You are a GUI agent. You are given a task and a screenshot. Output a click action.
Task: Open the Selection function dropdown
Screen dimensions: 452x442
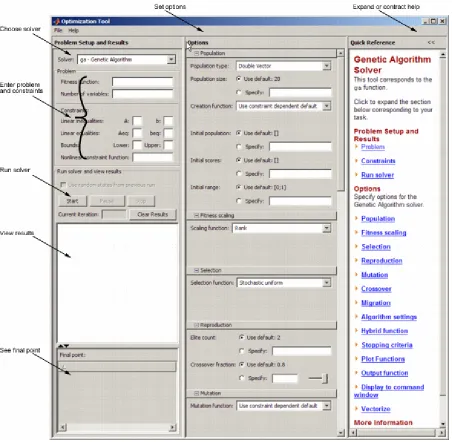click(327, 283)
